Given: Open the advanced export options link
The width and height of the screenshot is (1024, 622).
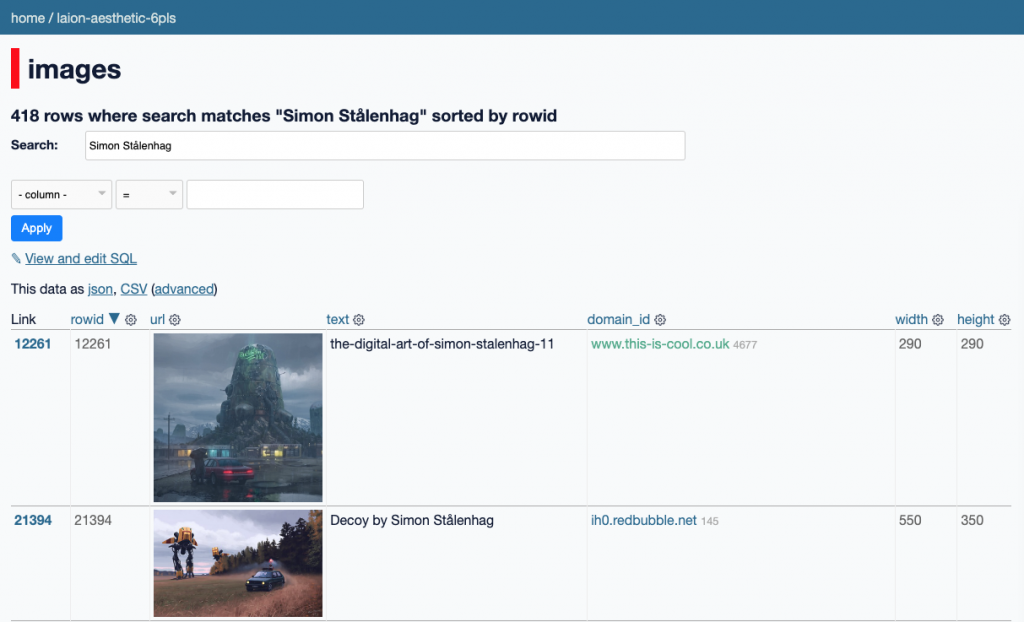Looking at the screenshot, I should pos(184,289).
